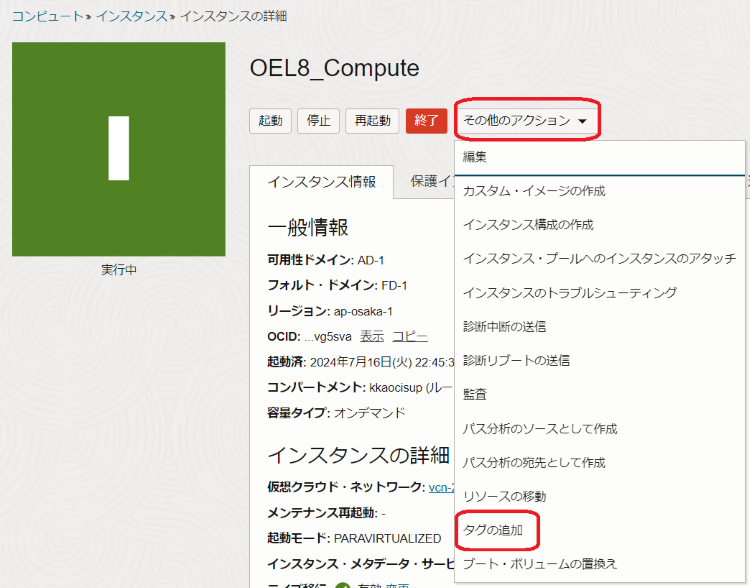Click the 起動 button
Image resolution: width=750 pixels, height=588 pixels.
pyautogui.click(x=270, y=121)
